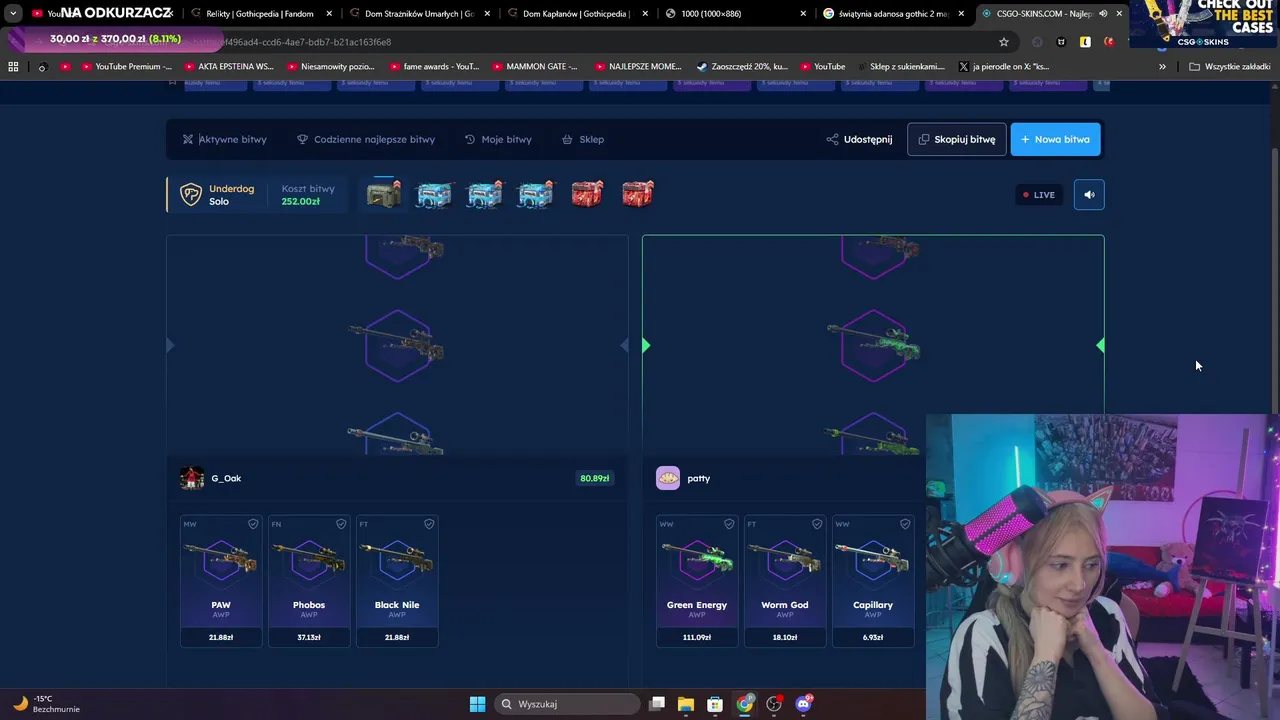Open browser tab search dropdown arrow
This screenshot has width=1280, height=720.
tap(13, 14)
